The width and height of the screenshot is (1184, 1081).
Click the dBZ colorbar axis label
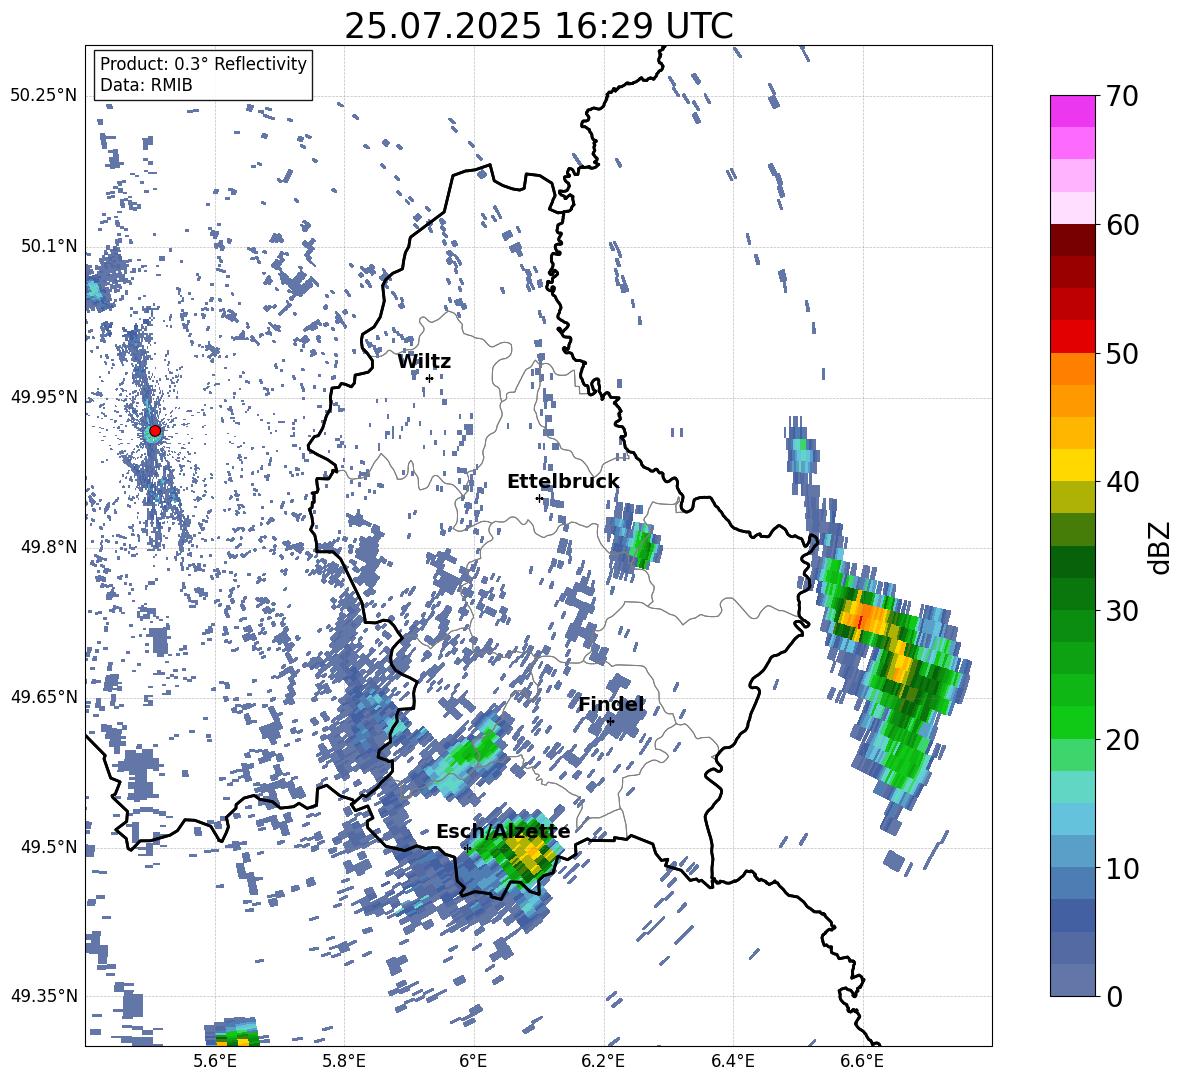pyautogui.click(x=1160, y=547)
